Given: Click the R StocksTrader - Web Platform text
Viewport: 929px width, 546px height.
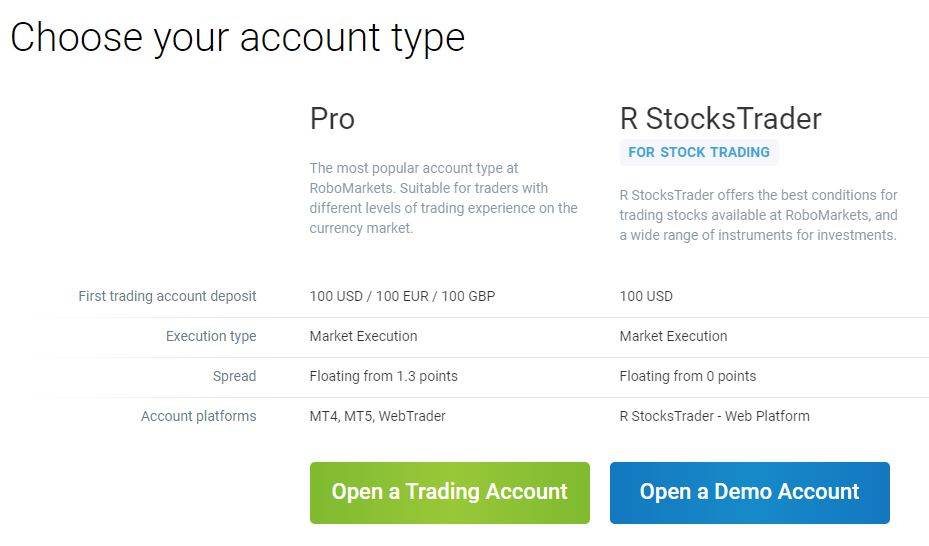Looking at the screenshot, I should [x=715, y=416].
